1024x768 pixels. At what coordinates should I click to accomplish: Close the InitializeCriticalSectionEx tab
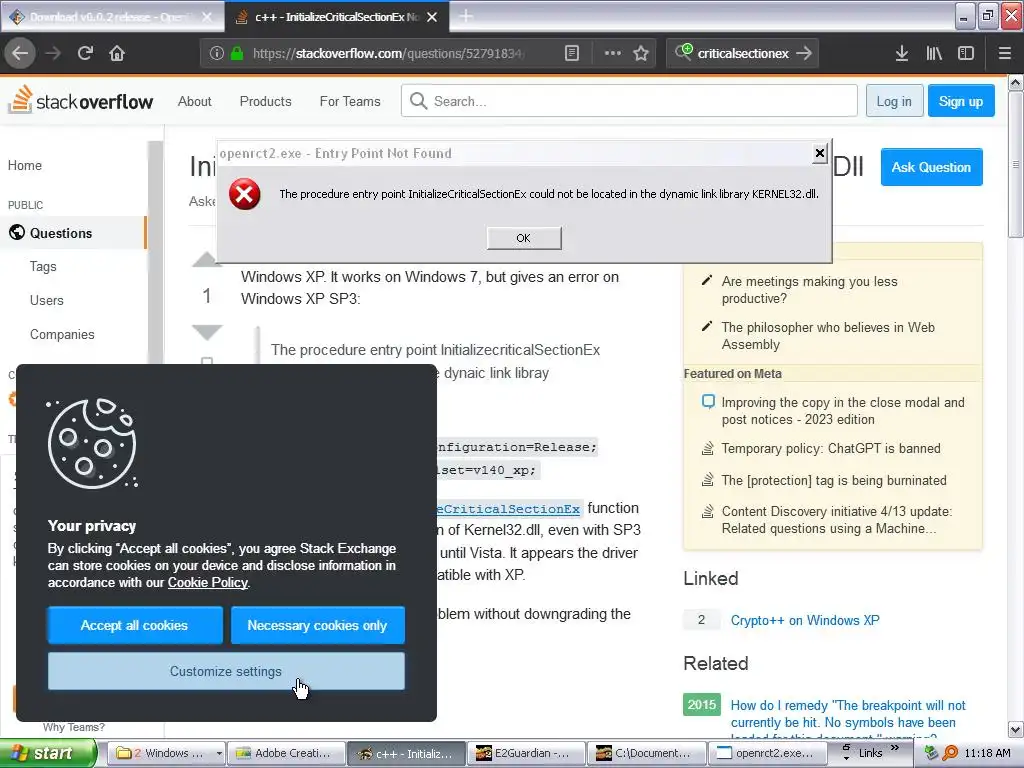click(432, 17)
